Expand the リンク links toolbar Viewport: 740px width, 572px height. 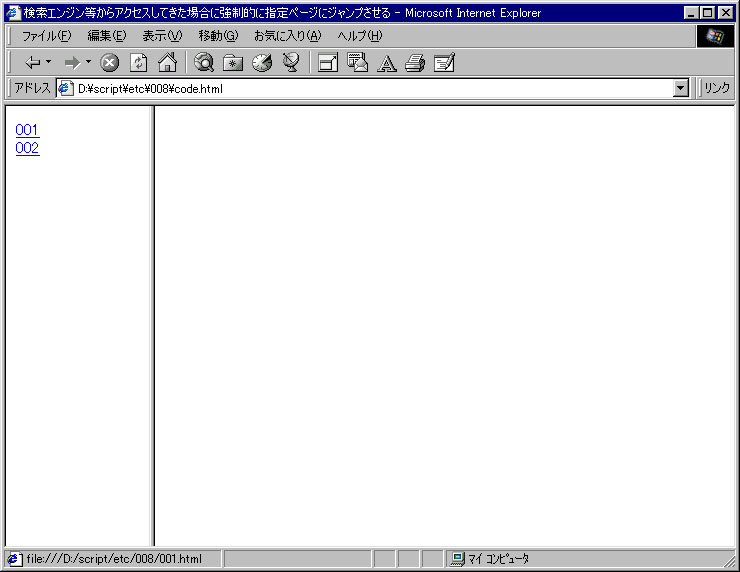click(x=716, y=88)
